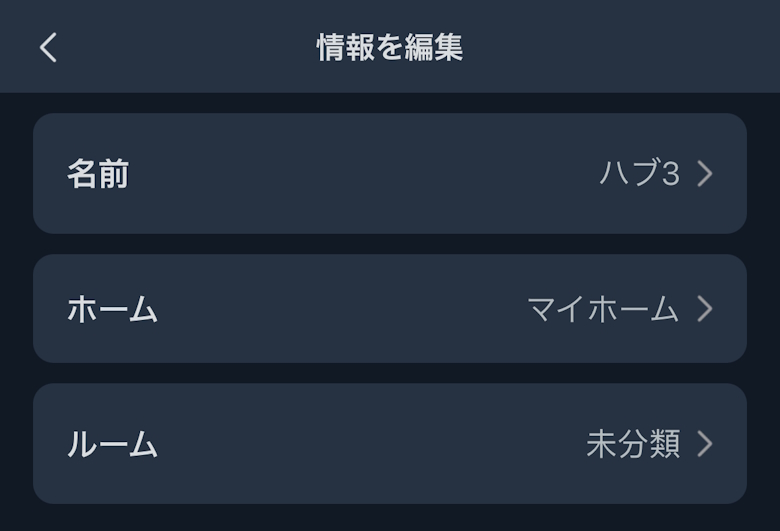
Task: Click the gap between header and 名前 card
Action: point(390,103)
